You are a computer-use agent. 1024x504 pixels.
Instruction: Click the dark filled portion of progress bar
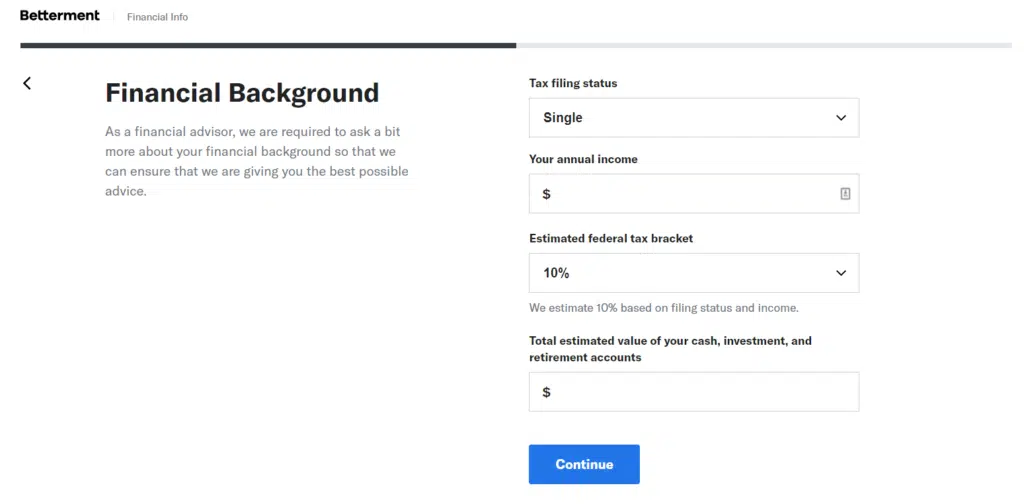[268, 45]
